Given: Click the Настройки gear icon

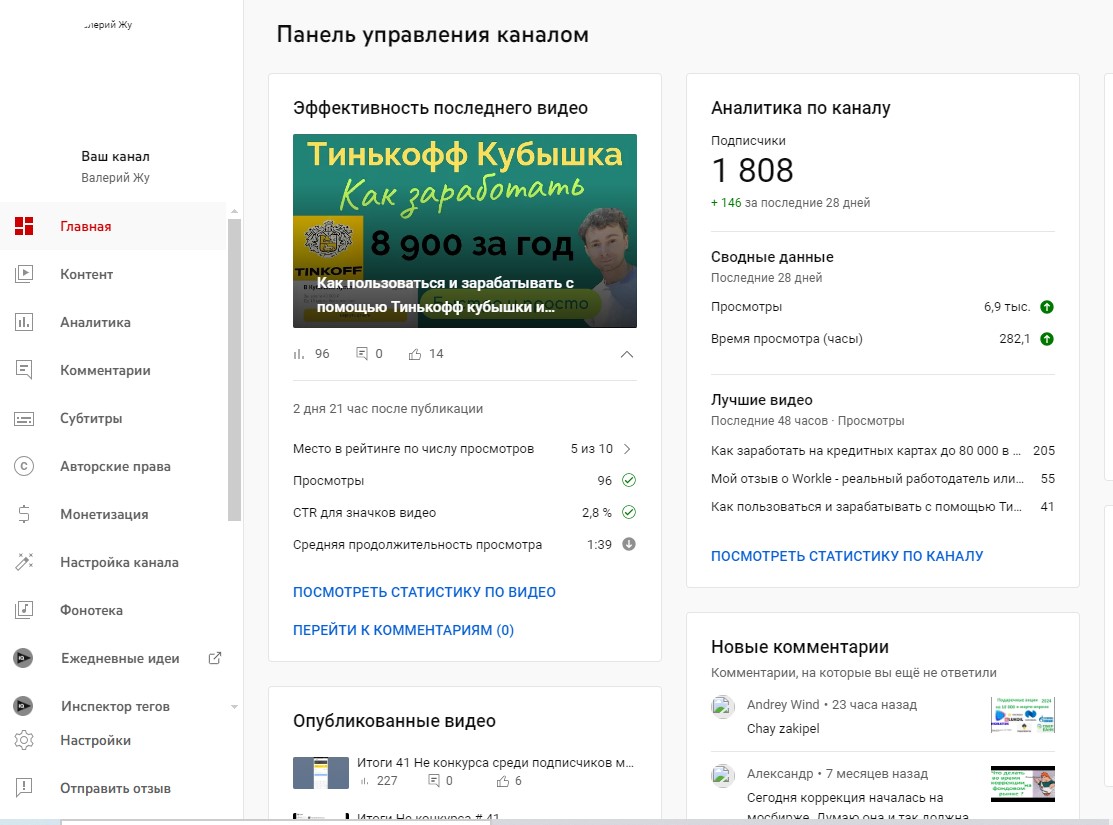Looking at the screenshot, I should coord(24,740).
